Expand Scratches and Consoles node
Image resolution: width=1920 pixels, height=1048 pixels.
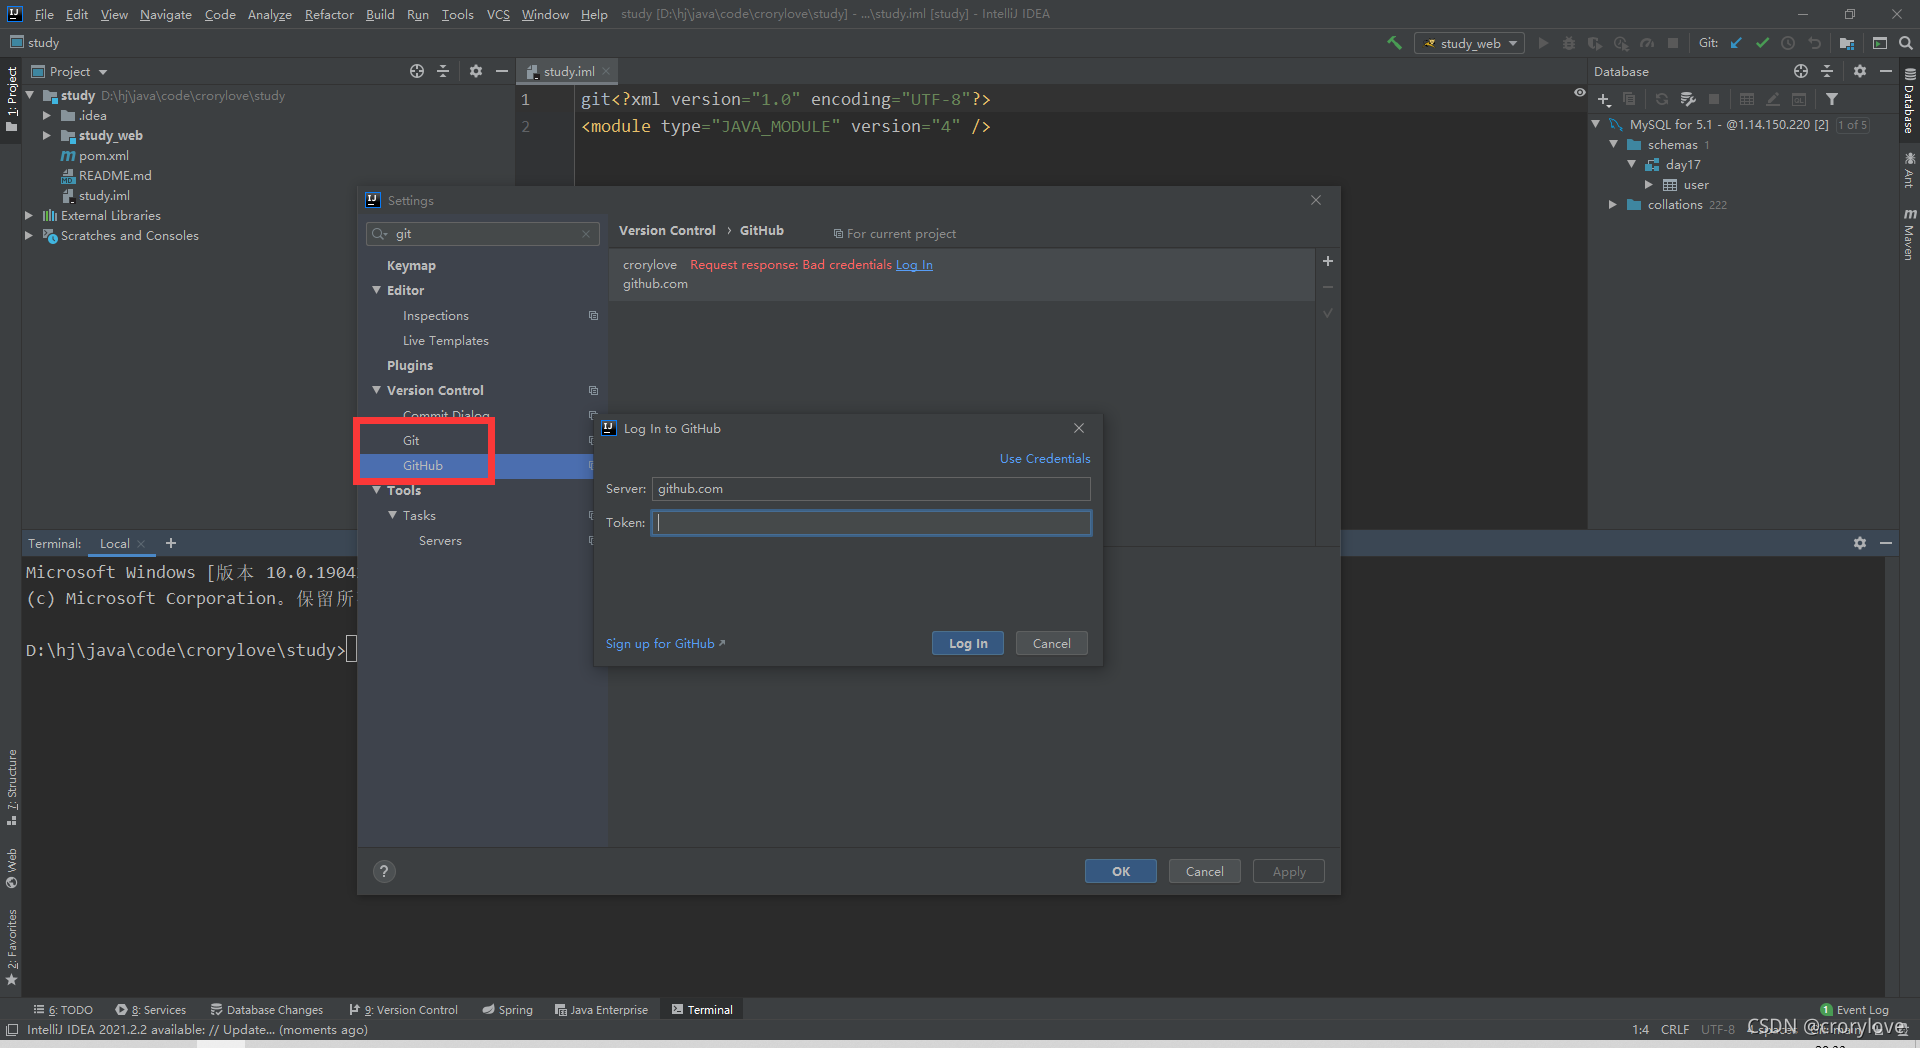29,236
